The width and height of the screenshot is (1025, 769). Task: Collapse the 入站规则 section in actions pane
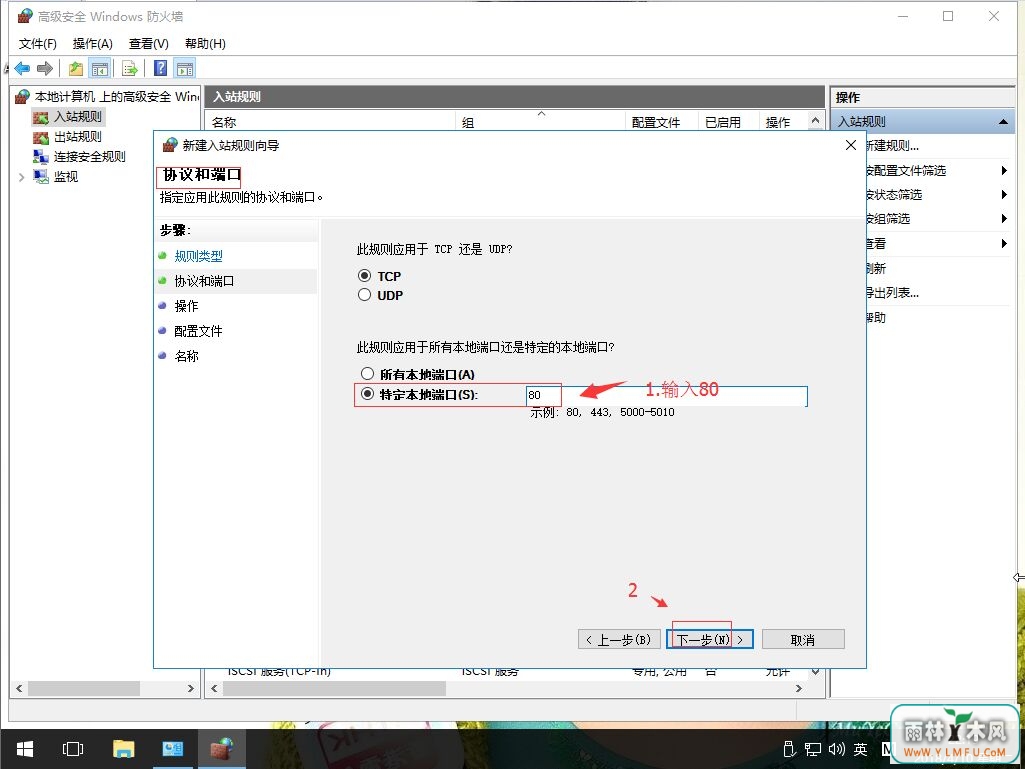click(x=1003, y=122)
